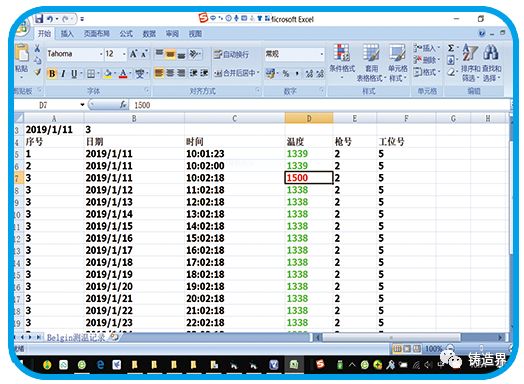
Task: Click the Format Painter brush icon
Action: point(37,72)
